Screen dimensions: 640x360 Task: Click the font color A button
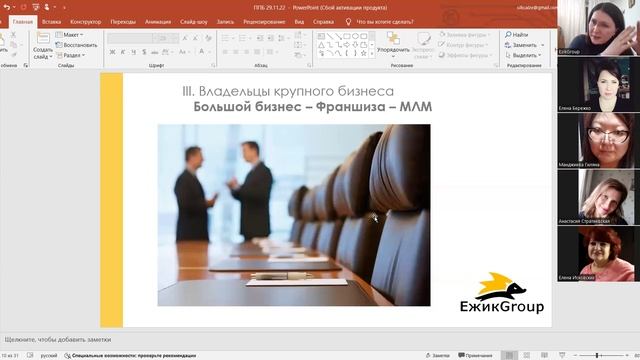[203, 52]
